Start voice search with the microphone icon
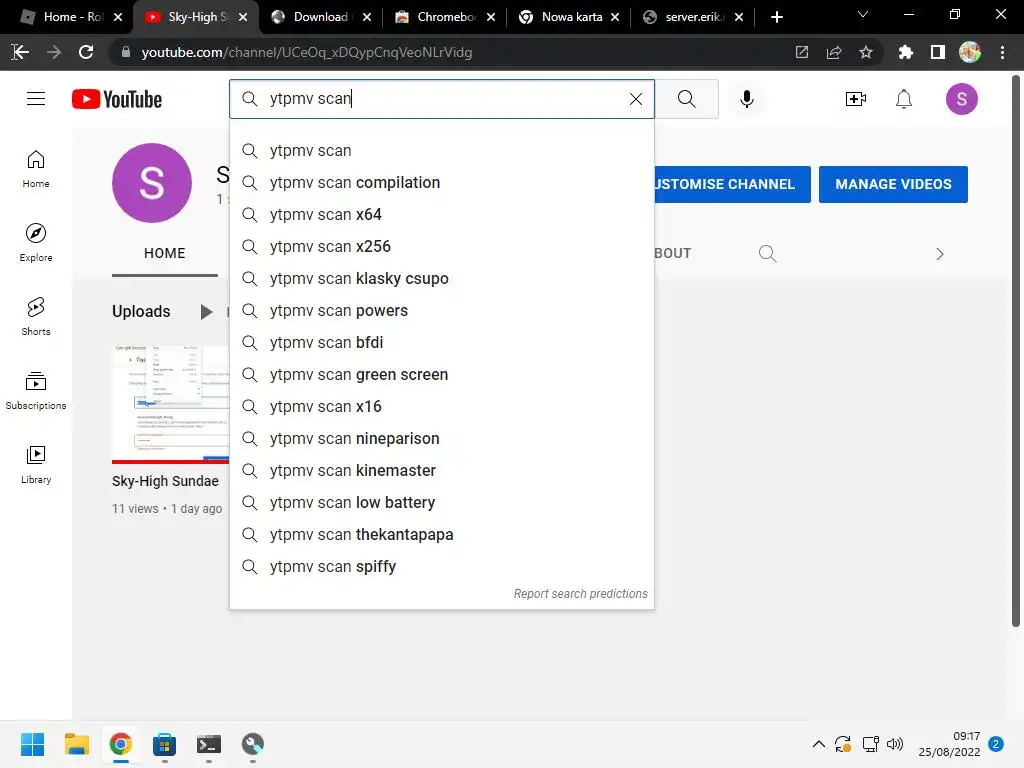The width and height of the screenshot is (1024, 768). coord(746,99)
